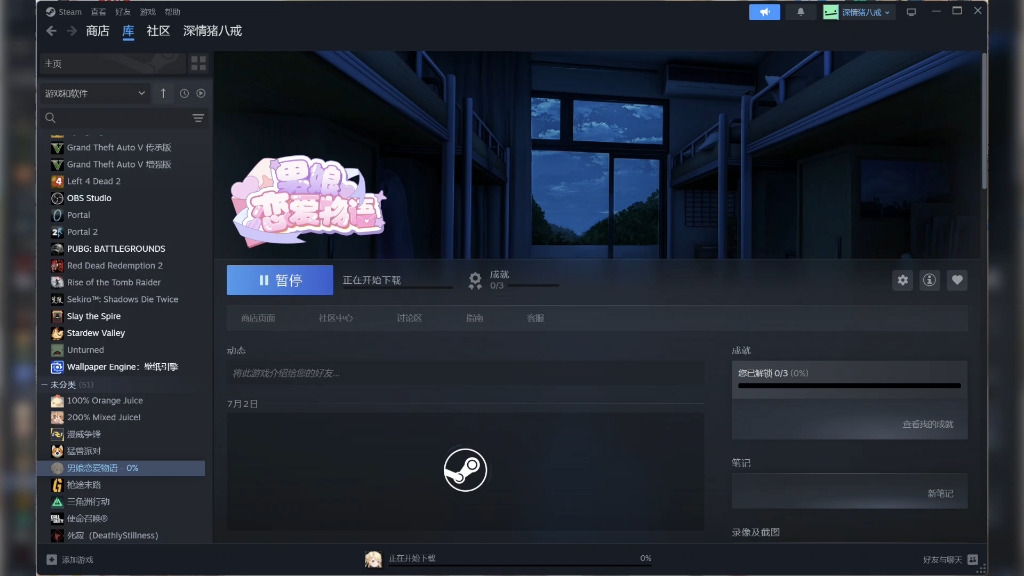Open friends and chat icon

(x=972, y=560)
